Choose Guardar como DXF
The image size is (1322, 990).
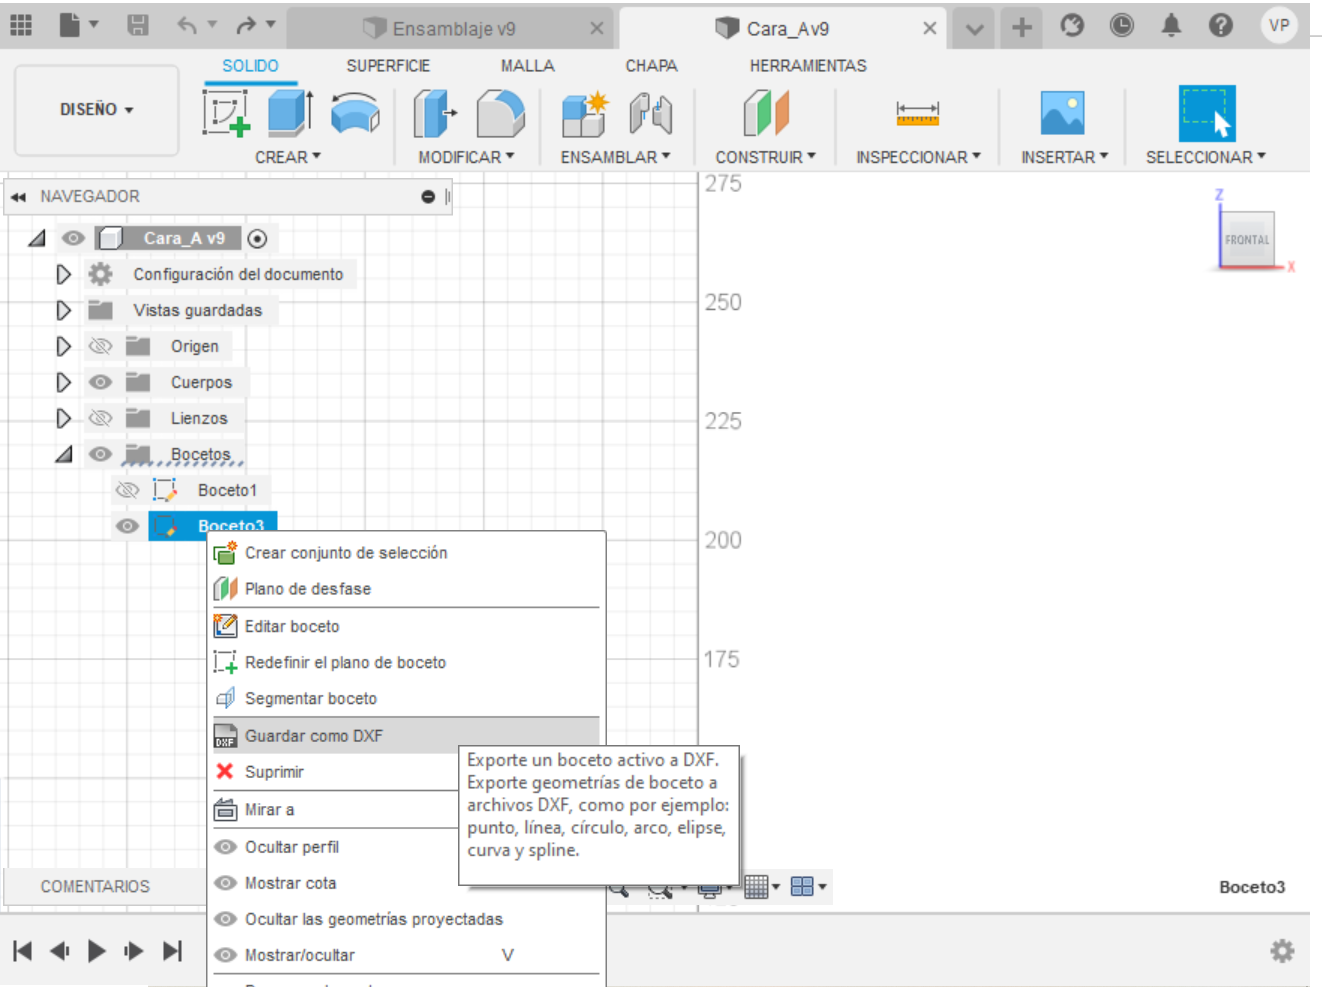[406, 736]
